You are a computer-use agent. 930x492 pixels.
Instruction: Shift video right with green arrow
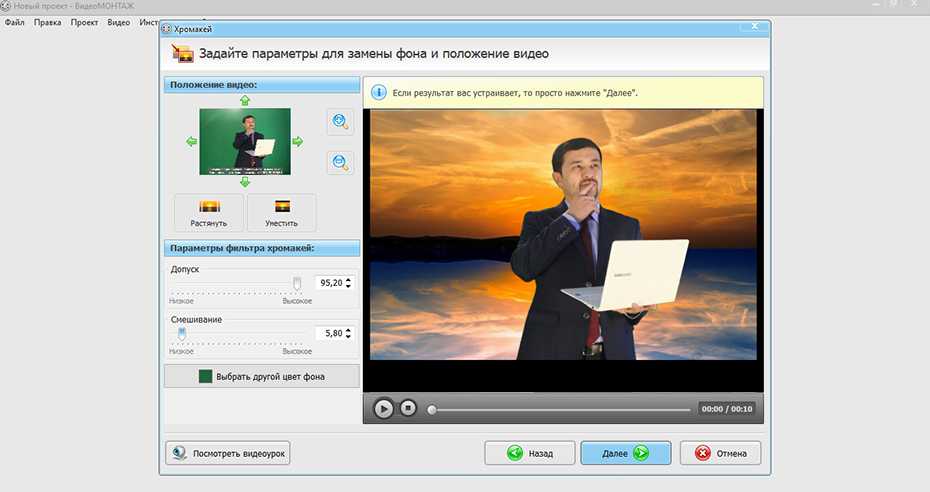[x=297, y=142]
